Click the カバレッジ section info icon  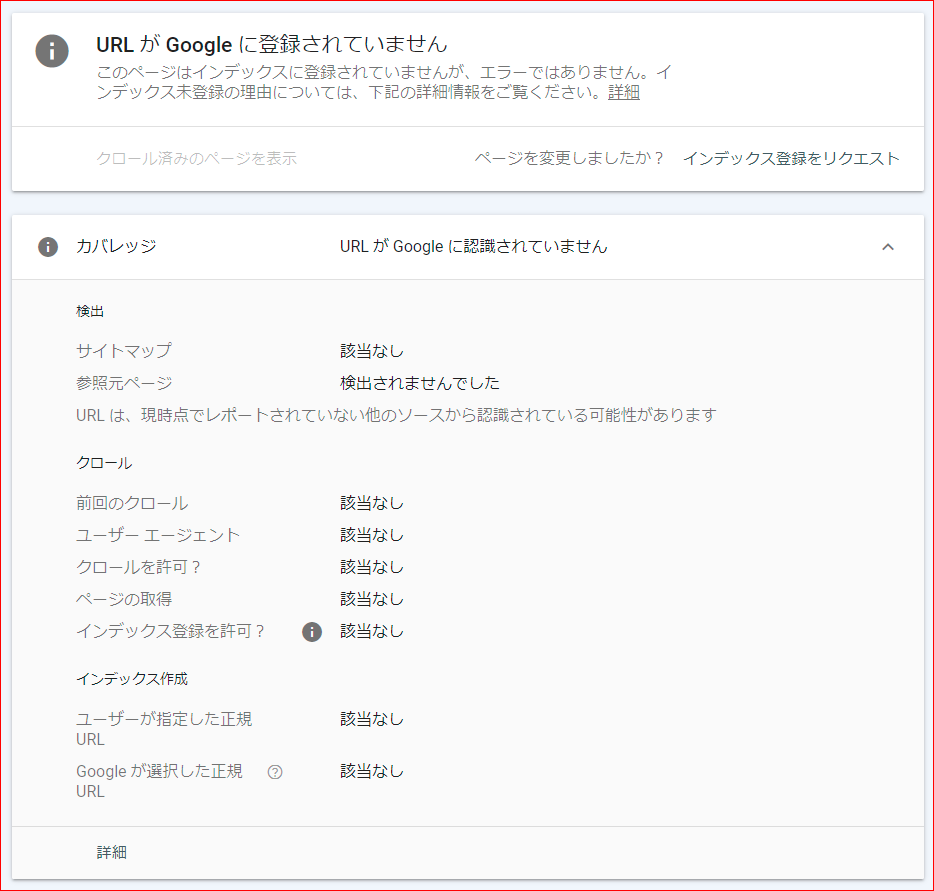tap(47, 246)
